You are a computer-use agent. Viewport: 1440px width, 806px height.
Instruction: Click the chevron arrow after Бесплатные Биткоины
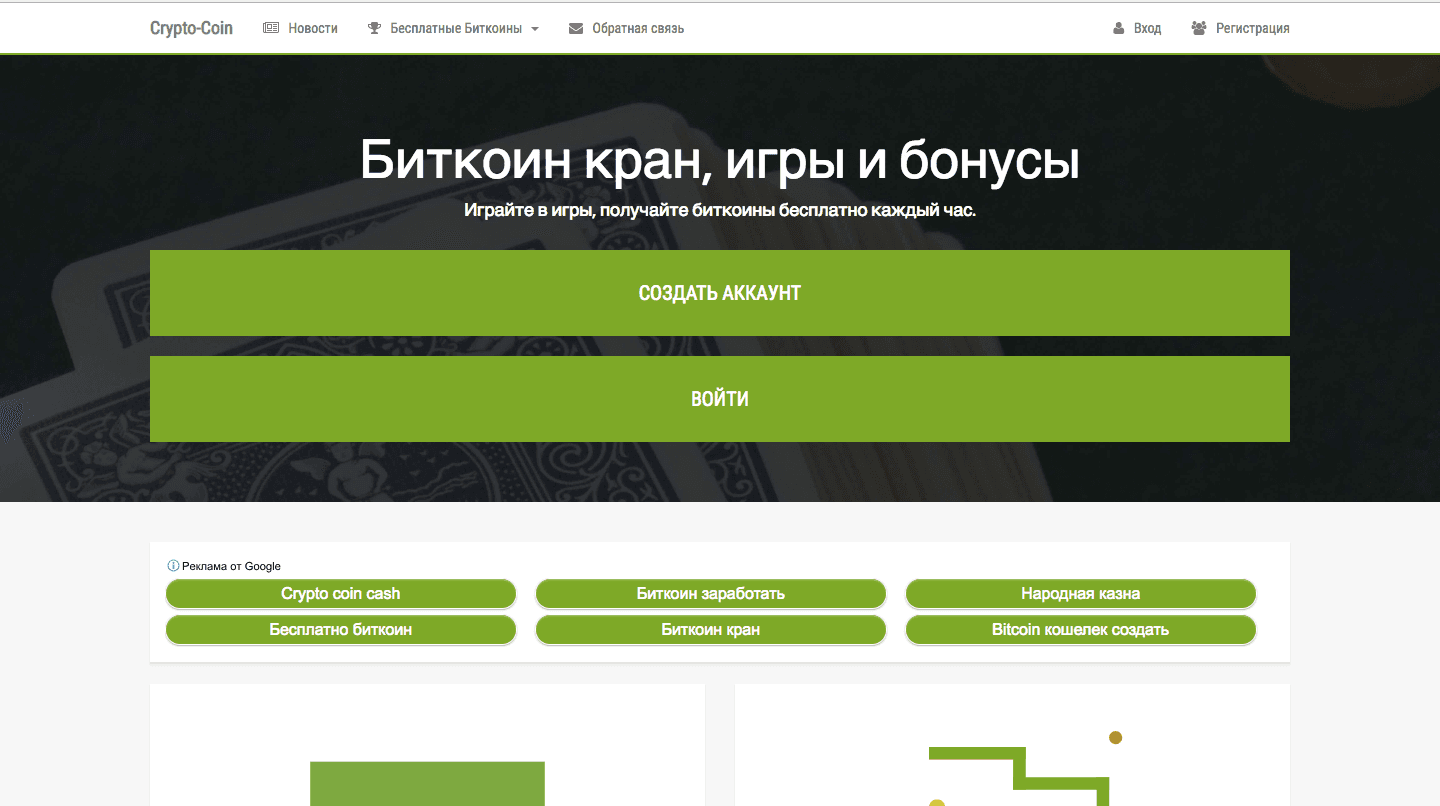pyautogui.click(x=535, y=28)
